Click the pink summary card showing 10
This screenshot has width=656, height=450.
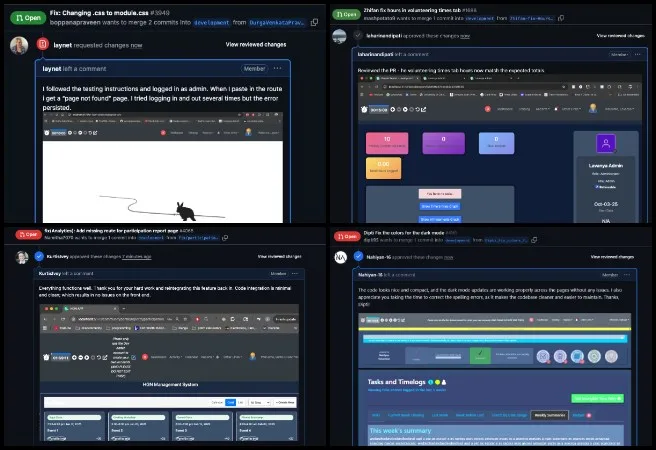pos(386,140)
